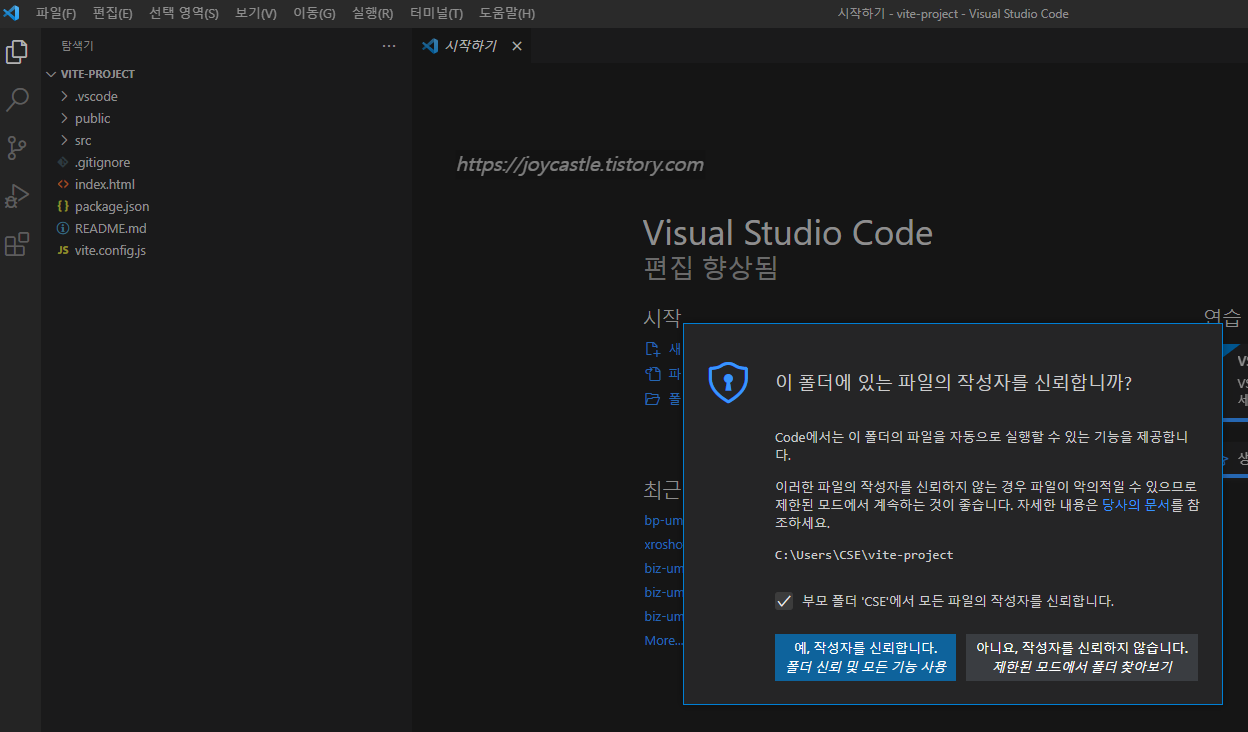Viewport: 1248px width, 732px height.
Task: Click the .gitignore file icon
Action: [63, 162]
